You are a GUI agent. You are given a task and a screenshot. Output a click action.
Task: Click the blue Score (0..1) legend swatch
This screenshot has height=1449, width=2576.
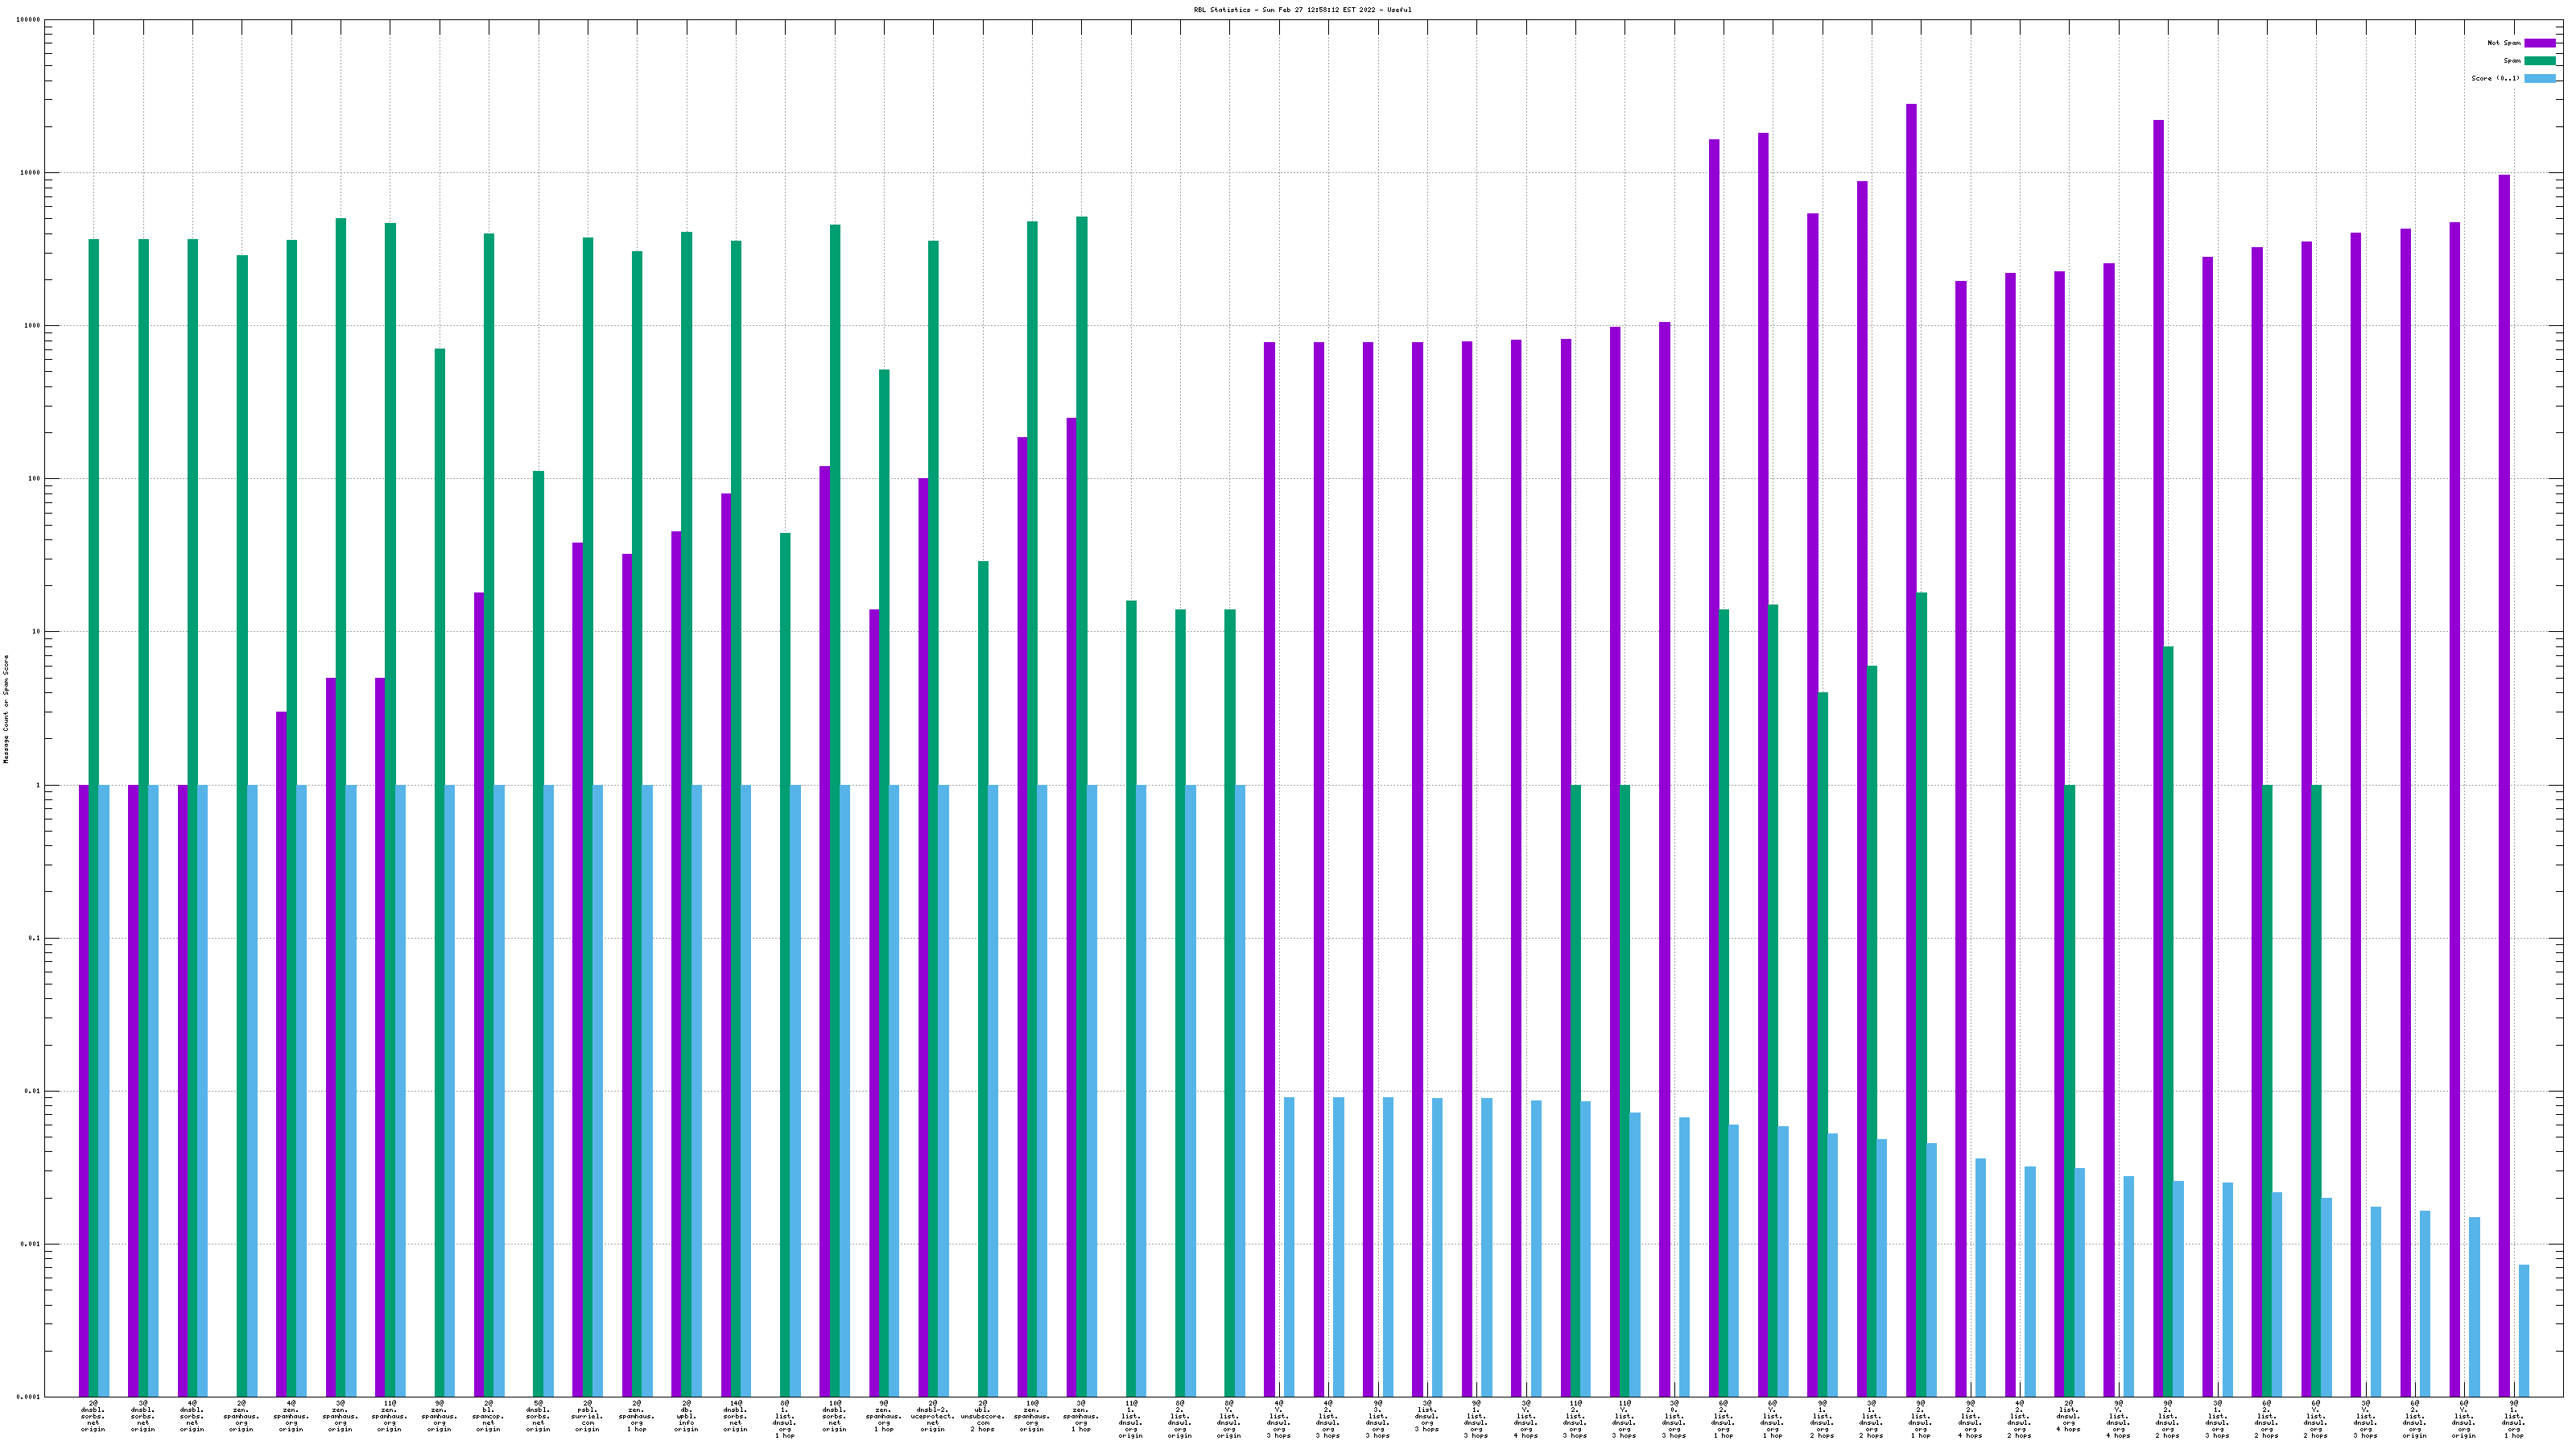pyautogui.click(x=2540, y=78)
